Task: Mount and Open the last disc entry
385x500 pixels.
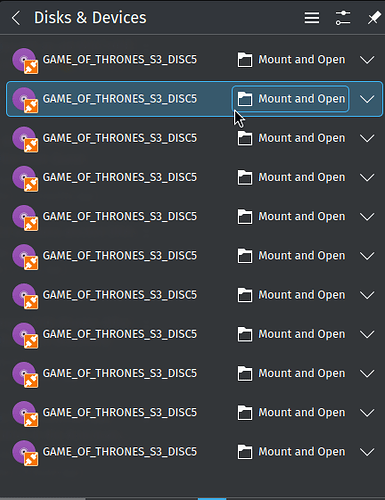Action: click(x=291, y=452)
